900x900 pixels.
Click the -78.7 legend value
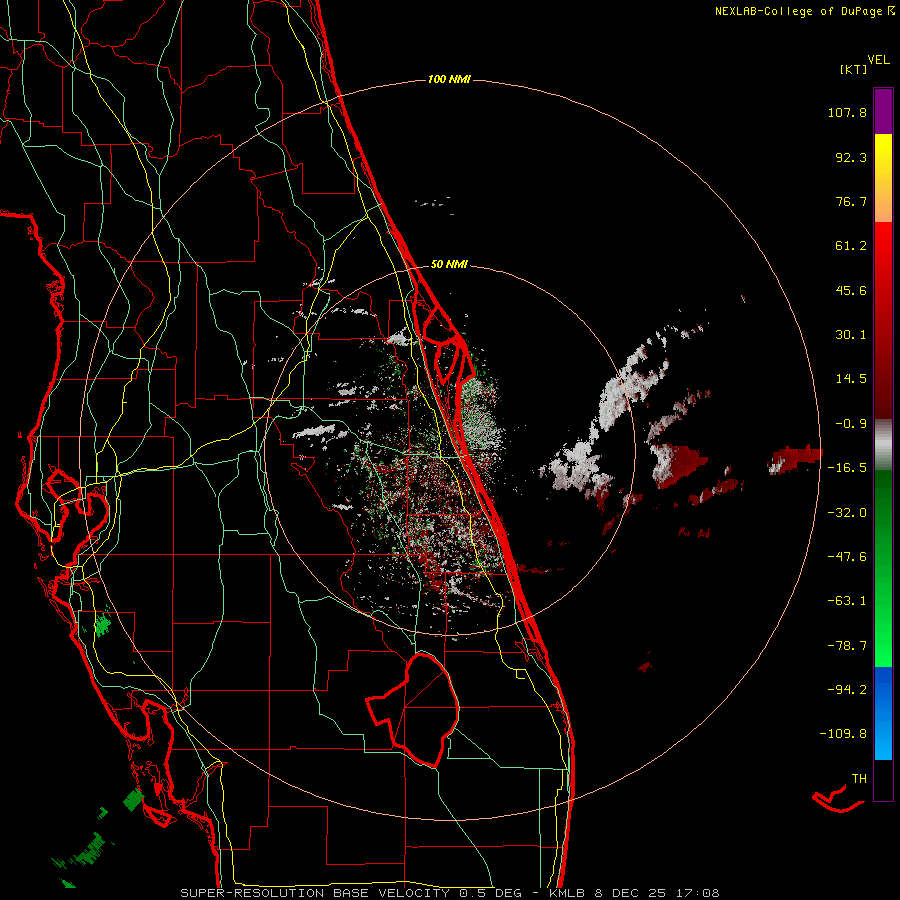point(847,646)
